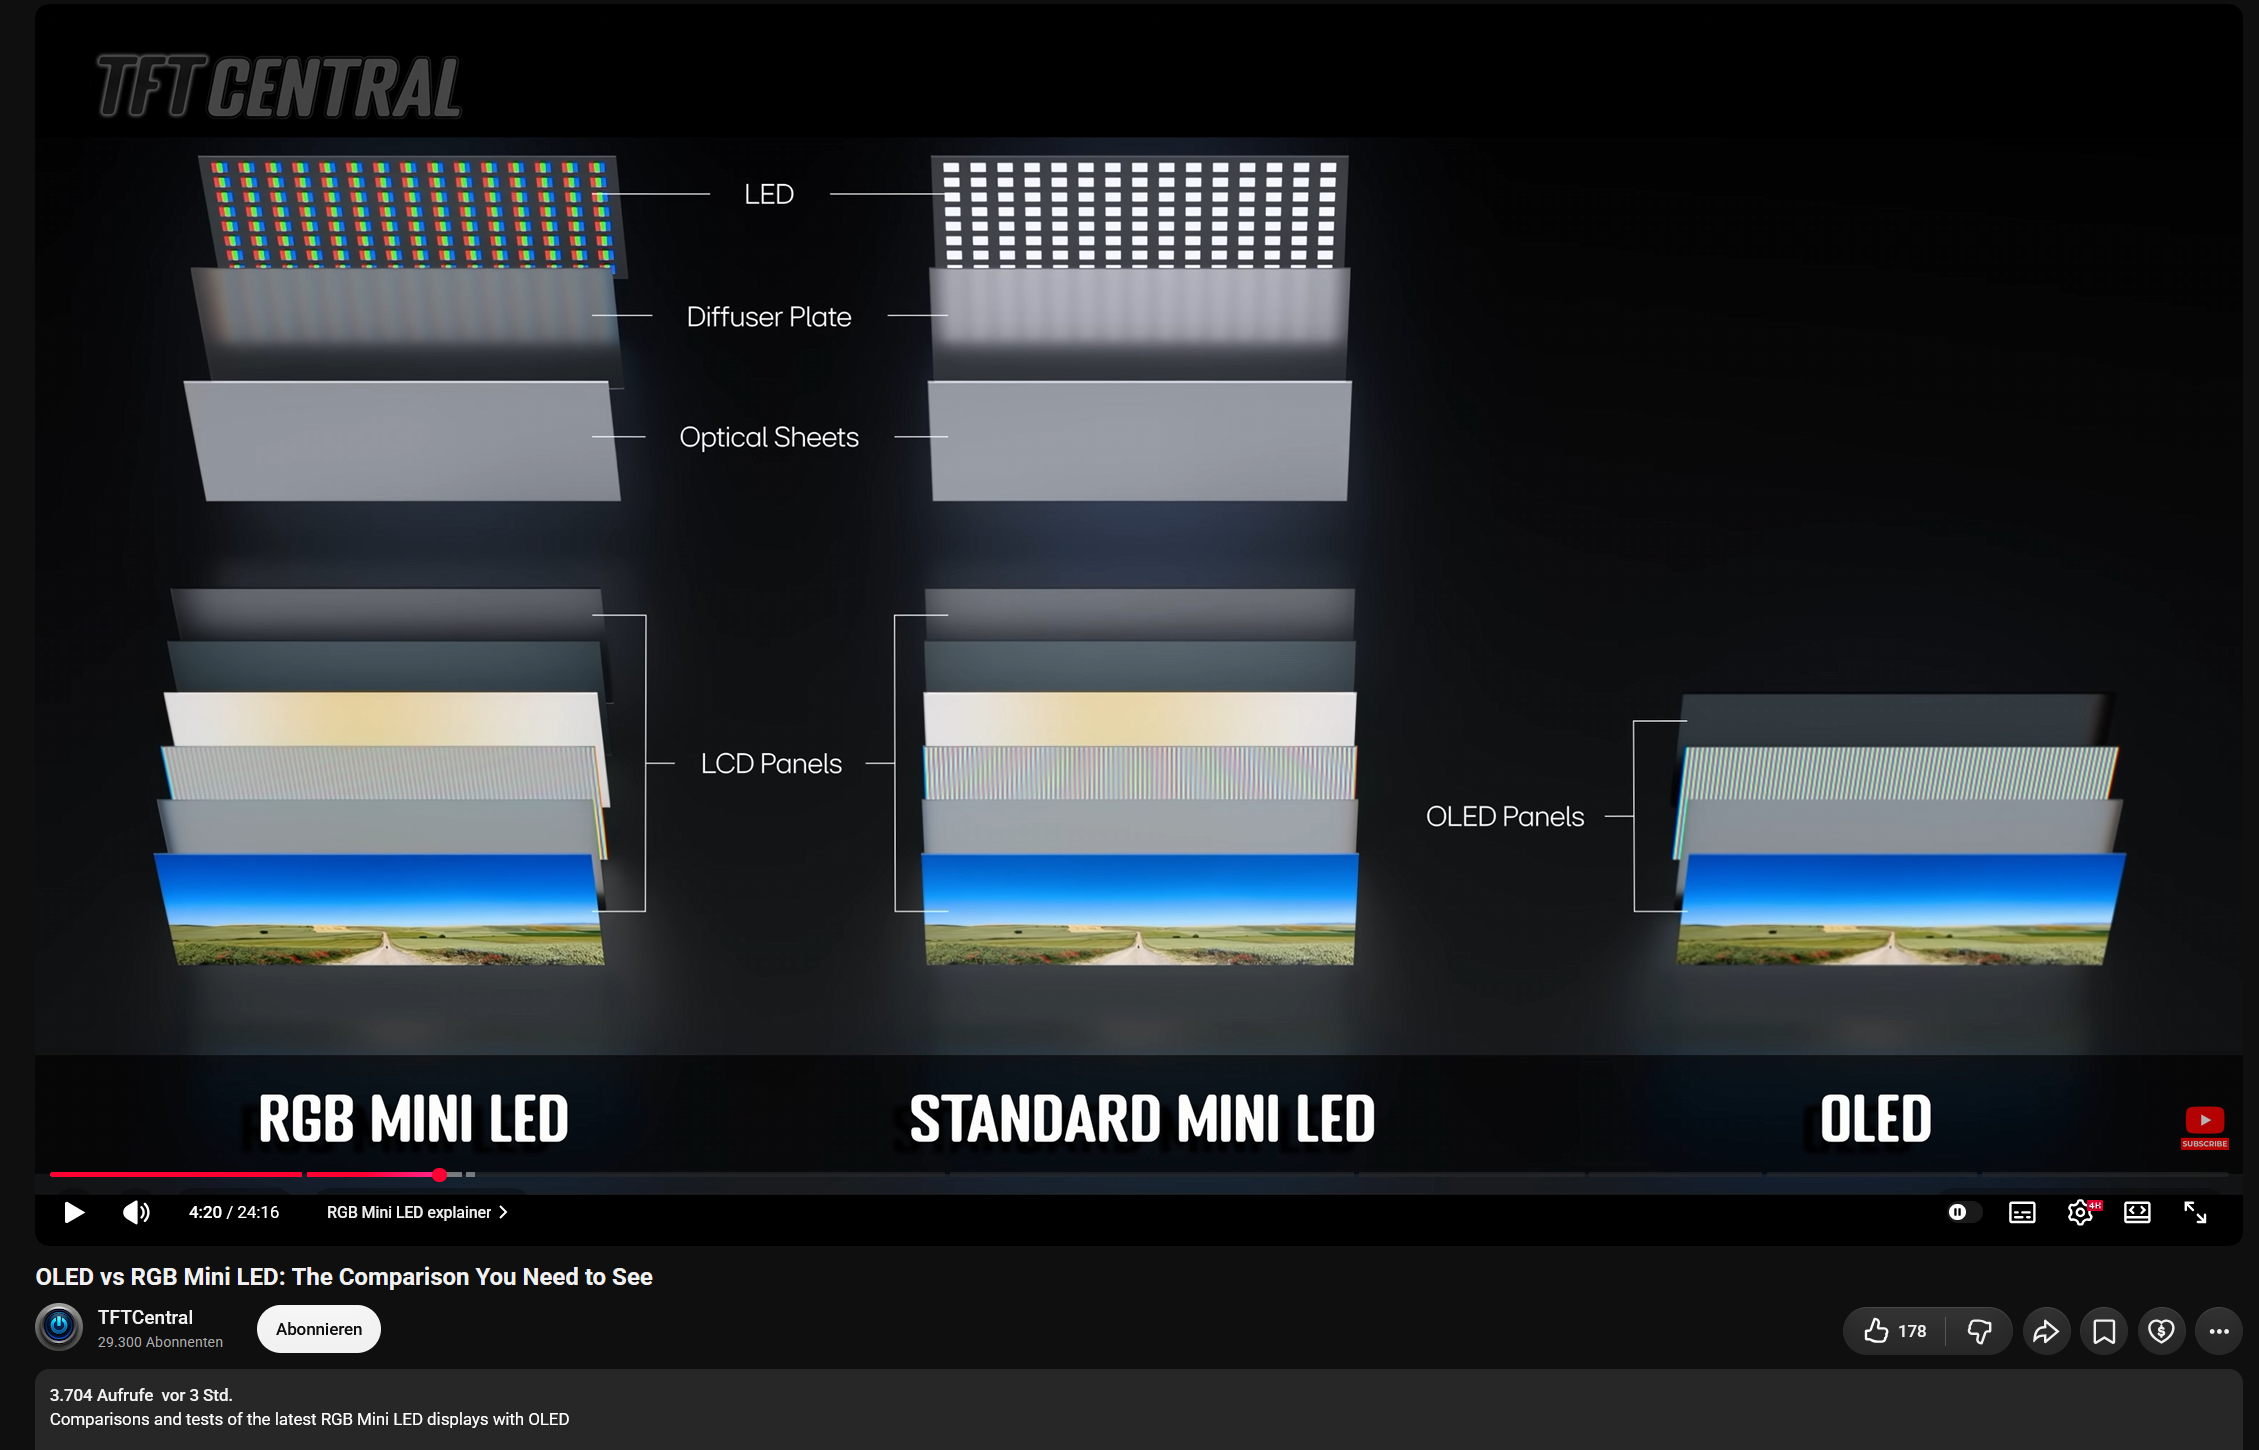Play the video
The width and height of the screenshot is (2259, 1450).
[x=74, y=1212]
